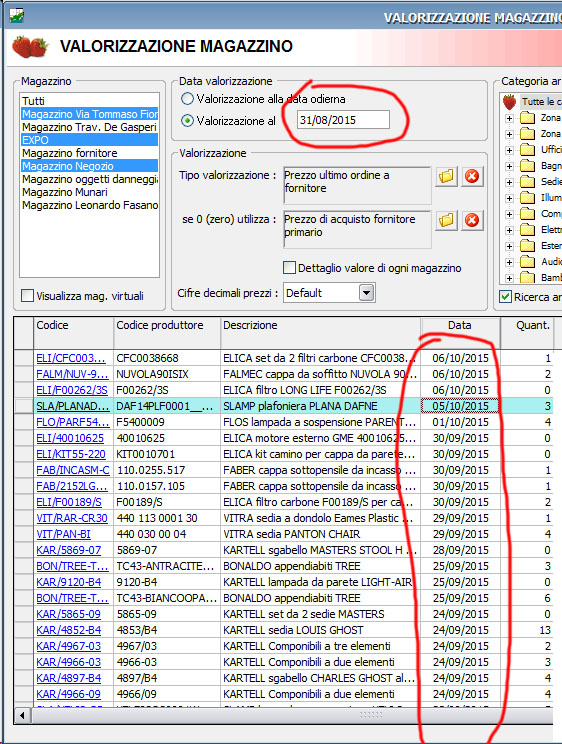Viewport: 562px width, 744px height.
Task: Click the folder icon of Audio category
Action: tap(527, 262)
